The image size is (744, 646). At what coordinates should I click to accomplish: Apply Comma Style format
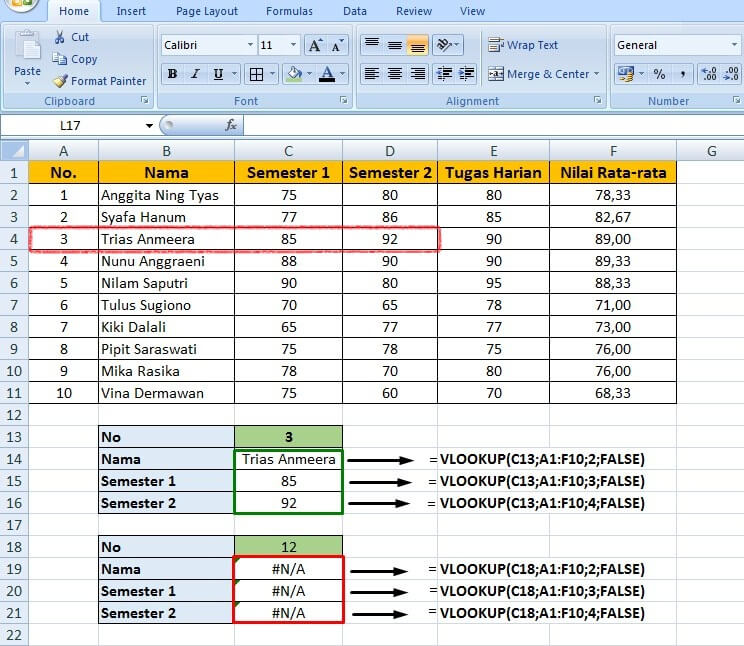coord(682,74)
